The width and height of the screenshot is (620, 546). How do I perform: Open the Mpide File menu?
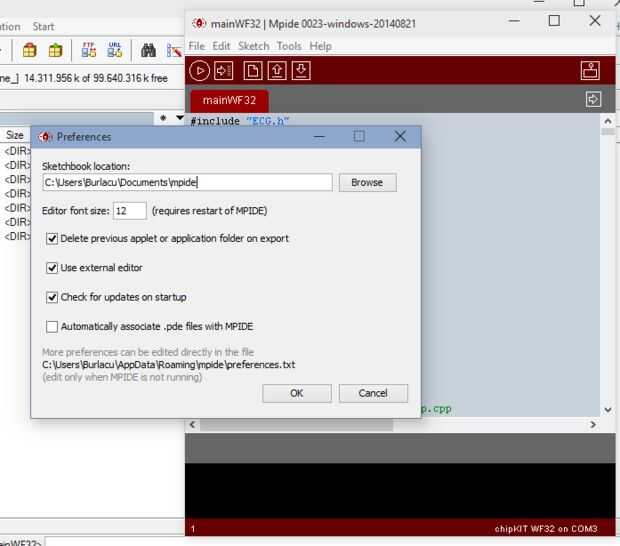[x=197, y=46]
